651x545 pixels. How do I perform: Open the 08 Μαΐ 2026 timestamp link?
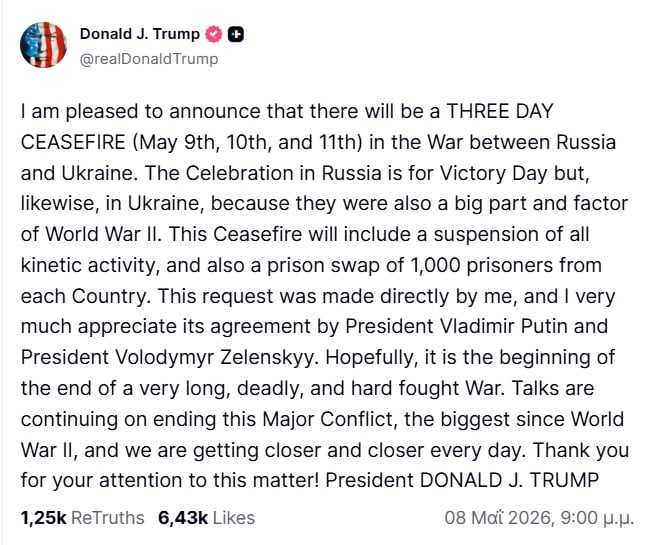[539, 518]
